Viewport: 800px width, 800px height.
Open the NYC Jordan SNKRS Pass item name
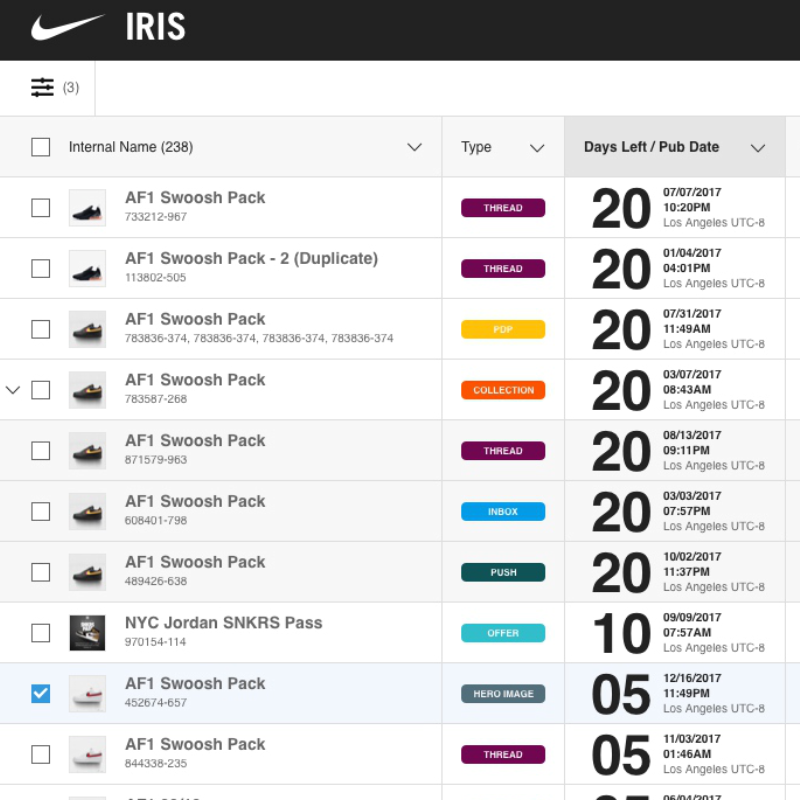tap(223, 623)
